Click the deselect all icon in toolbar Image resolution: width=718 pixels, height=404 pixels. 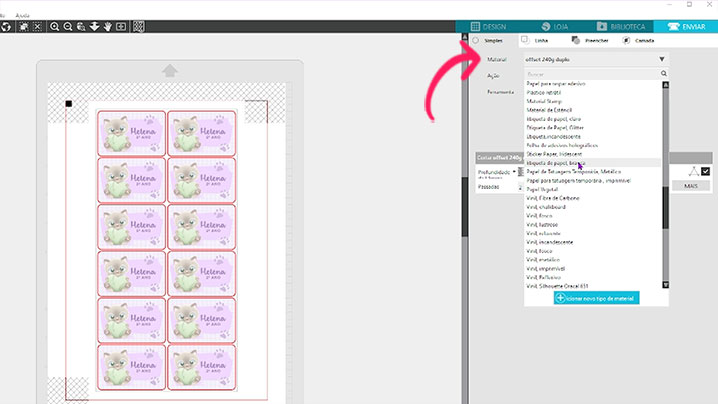(x=38, y=27)
